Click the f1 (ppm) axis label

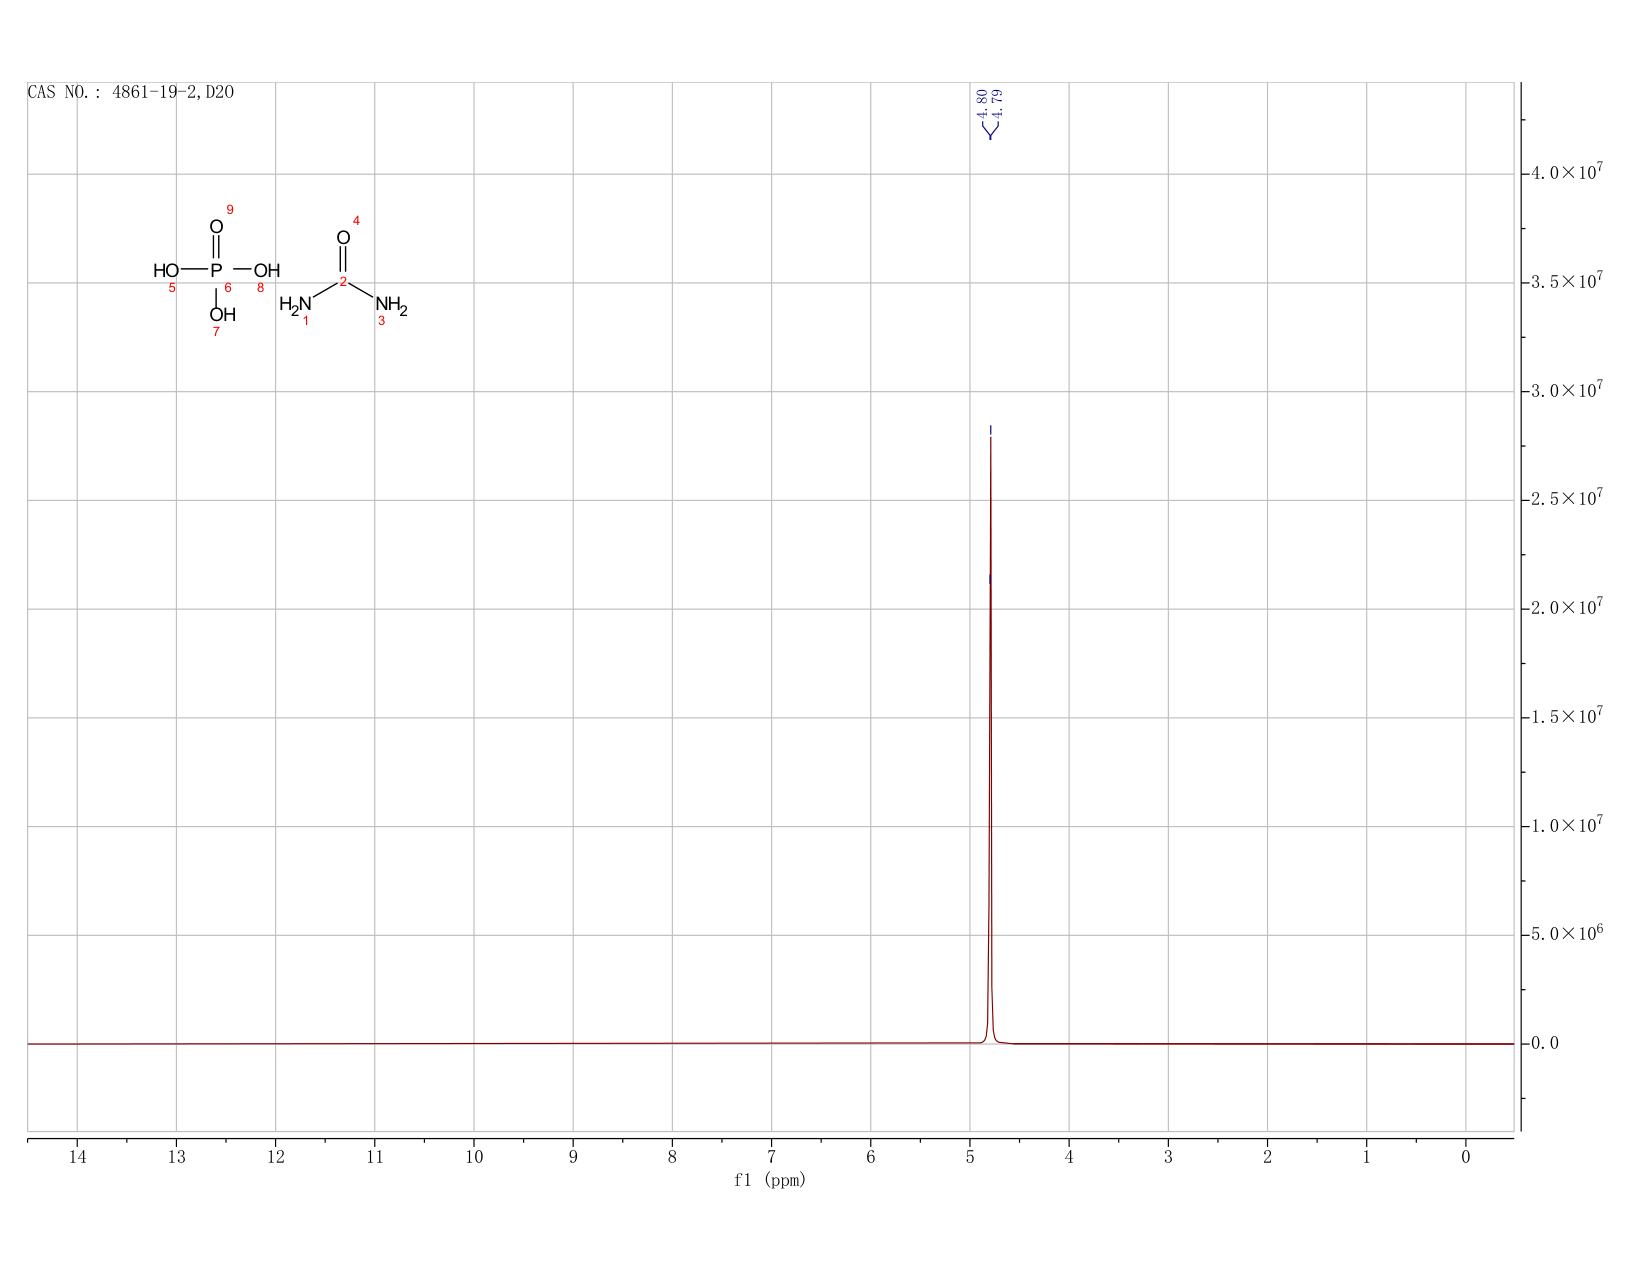coord(770,1180)
